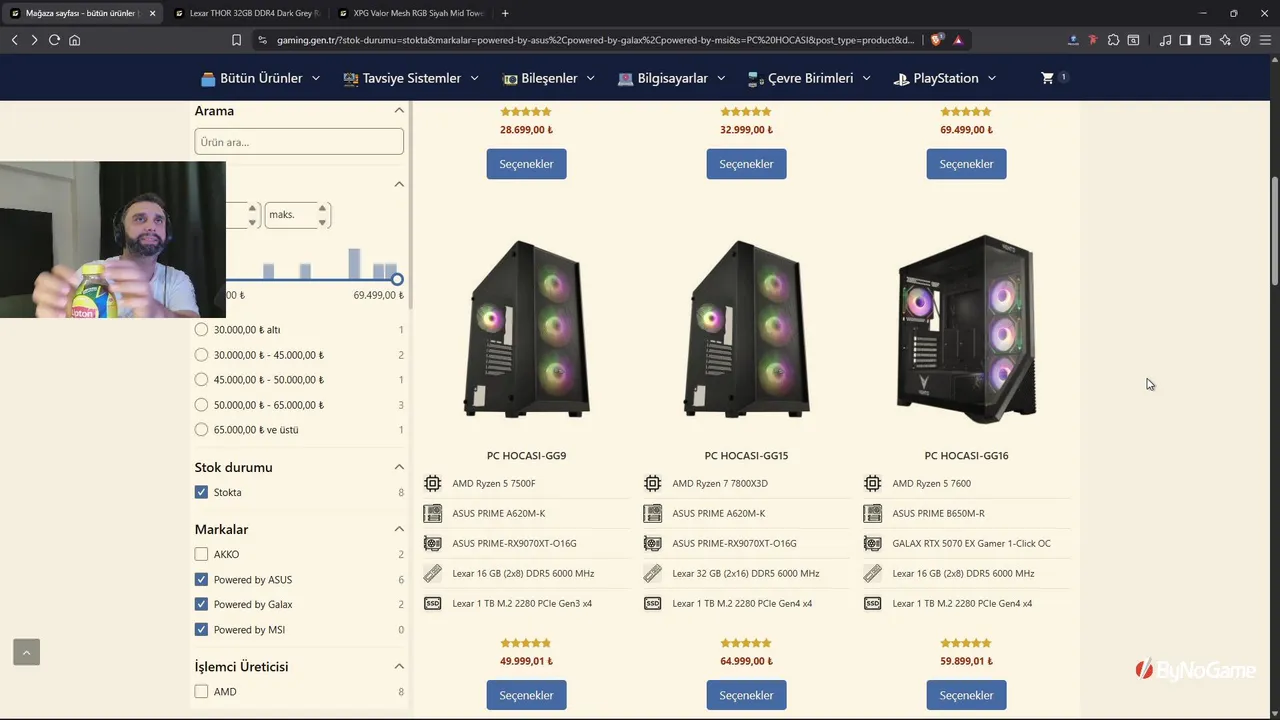
Task: Click the SSD icon in PC HOCASI-GG15 specs
Action: pyautogui.click(x=653, y=603)
